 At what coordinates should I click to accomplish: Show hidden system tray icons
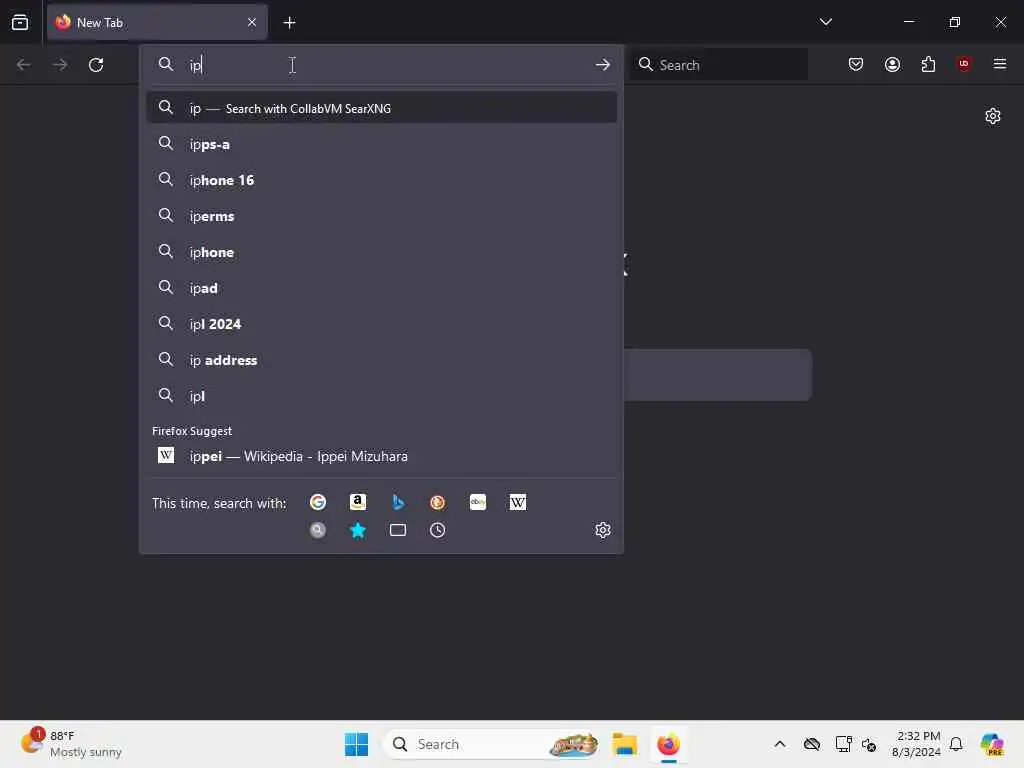(780, 744)
